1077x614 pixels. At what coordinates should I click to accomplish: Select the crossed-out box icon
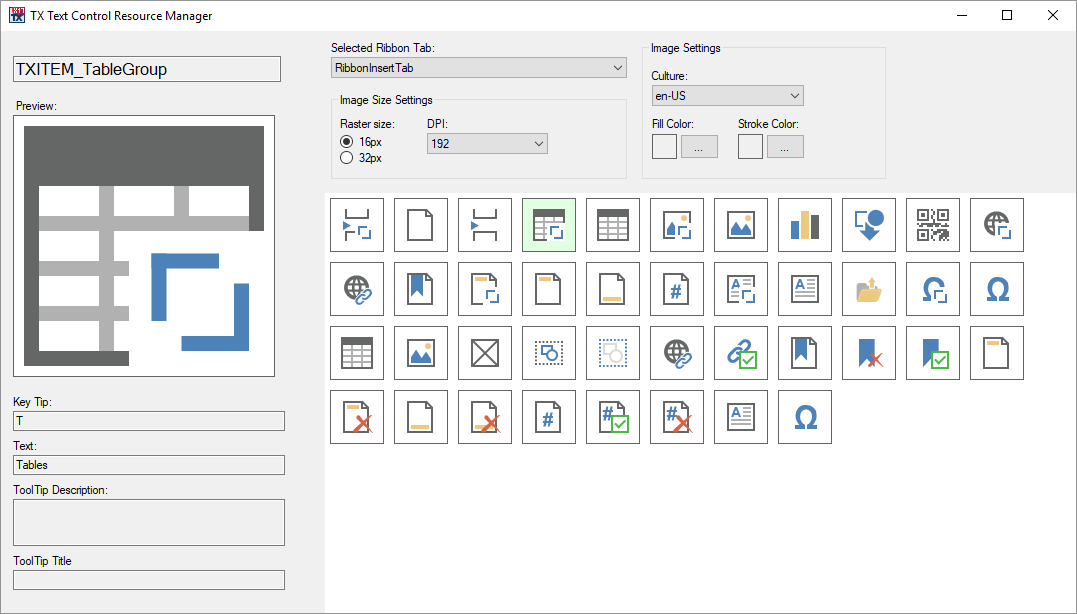point(484,352)
